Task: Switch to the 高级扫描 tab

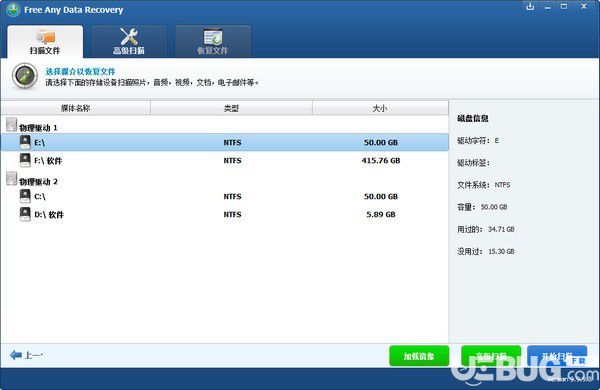Action: (x=129, y=41)
